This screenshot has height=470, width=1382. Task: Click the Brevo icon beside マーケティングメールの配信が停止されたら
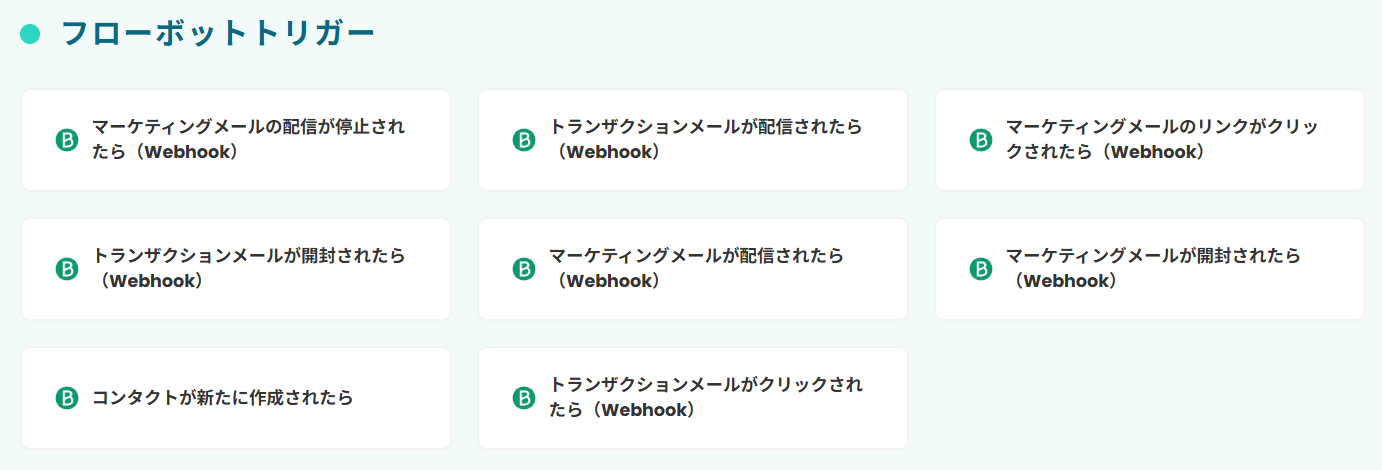(67, 140)
